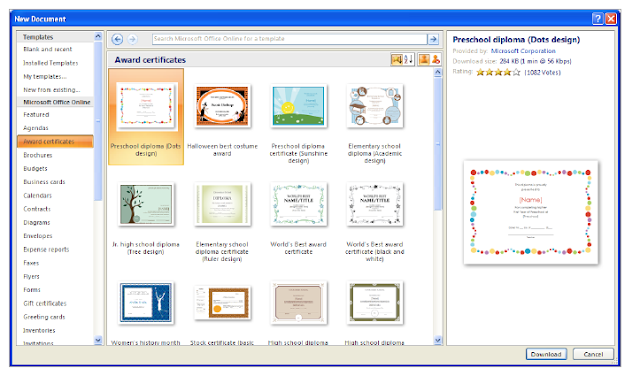
Task: Sort templates by name icon
Action: click(409, 60)
